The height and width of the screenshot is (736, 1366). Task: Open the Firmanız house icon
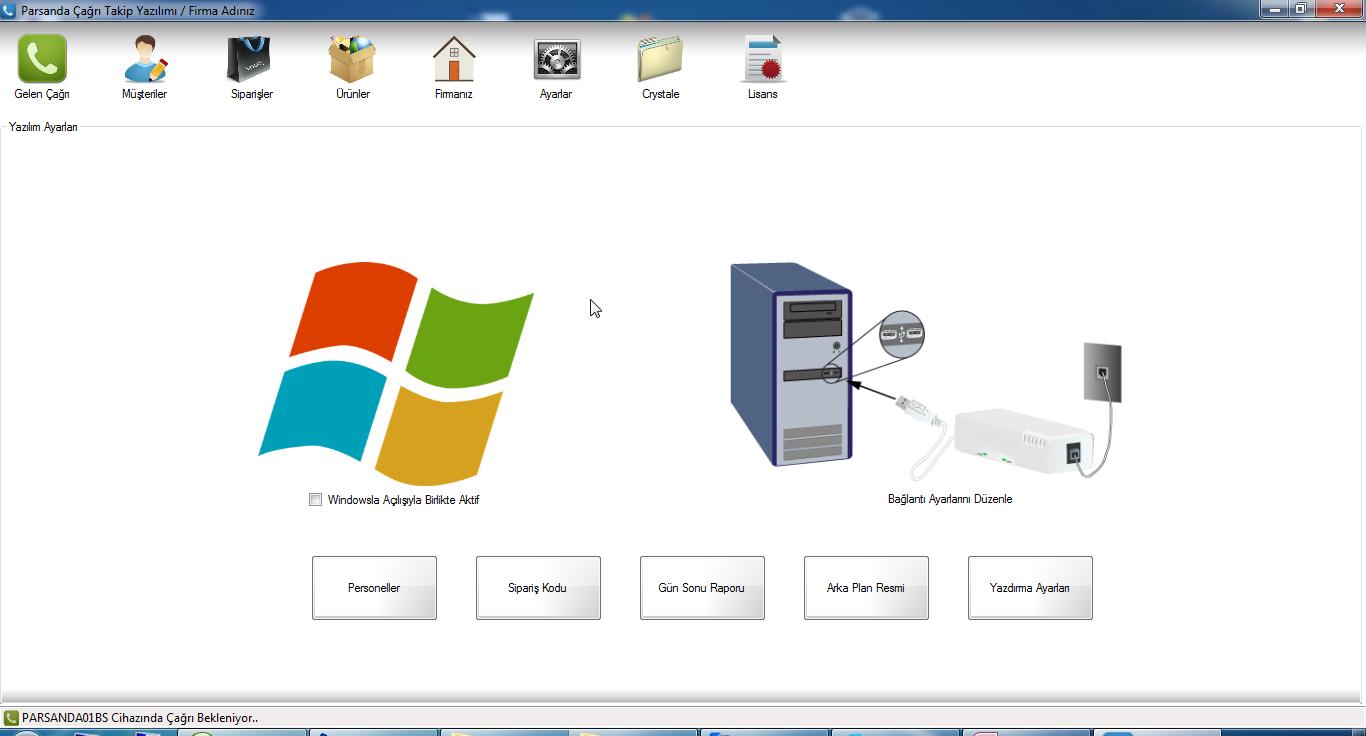click(454, 59)
